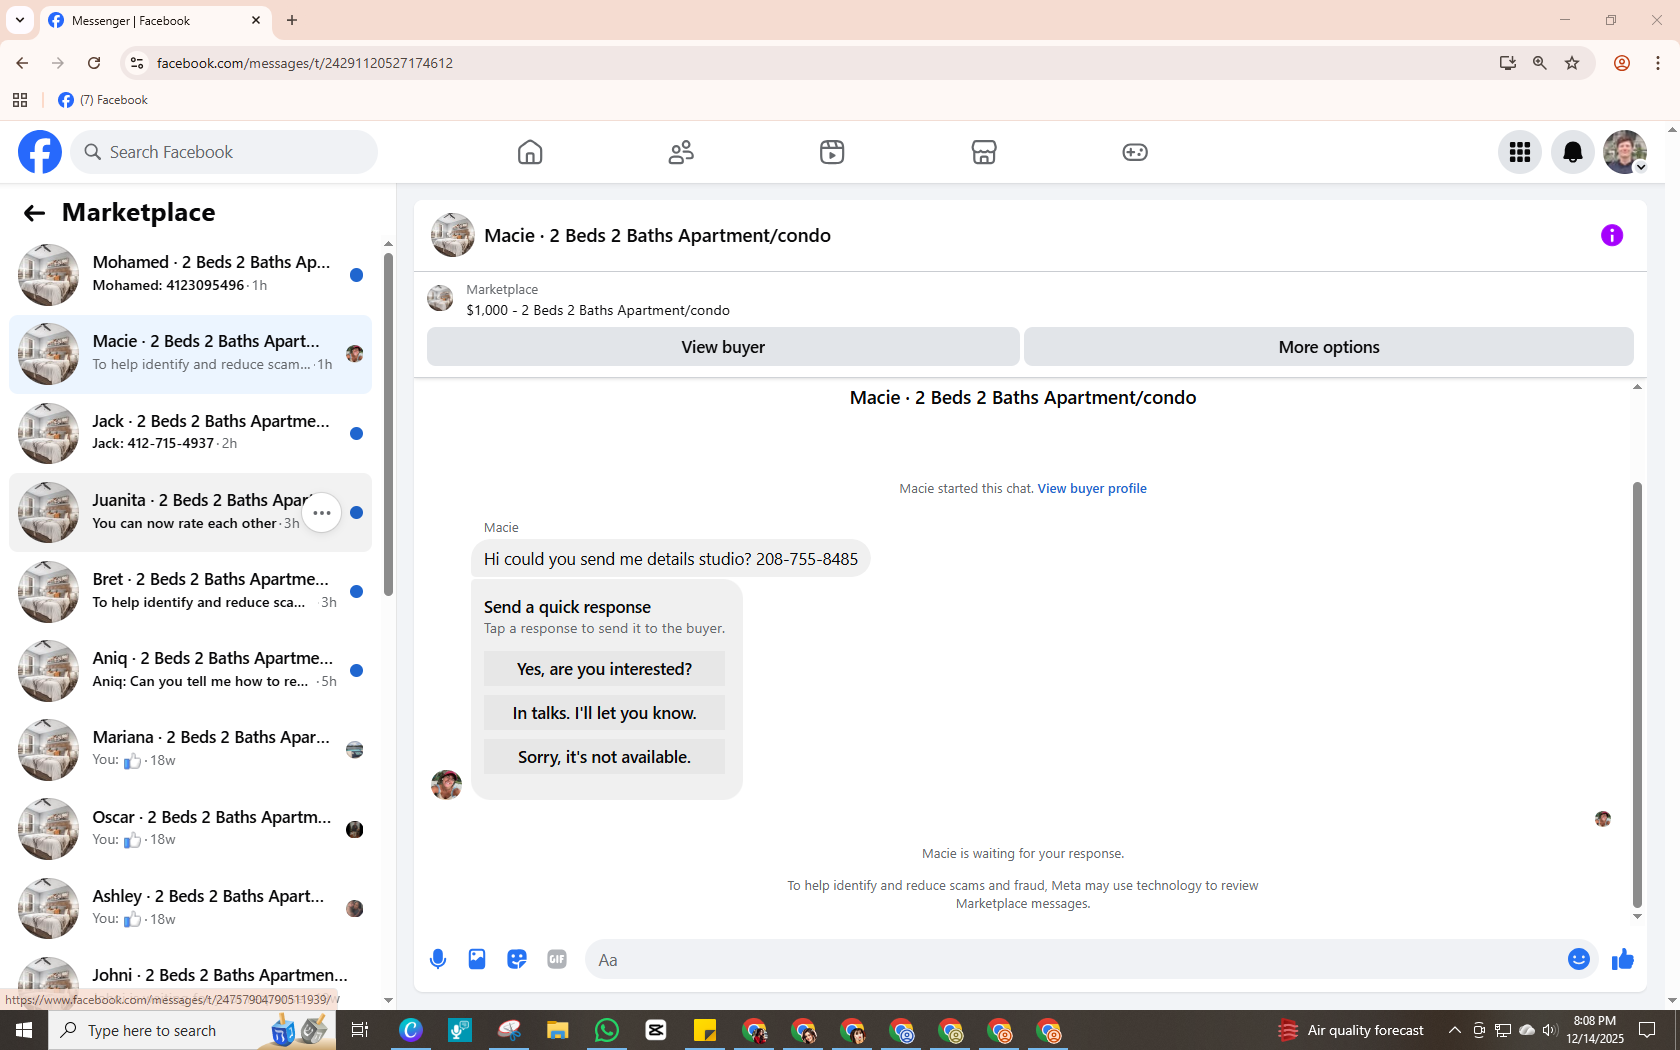Open View buyer profile link
The image size is (1680, 1050).
1092,489
